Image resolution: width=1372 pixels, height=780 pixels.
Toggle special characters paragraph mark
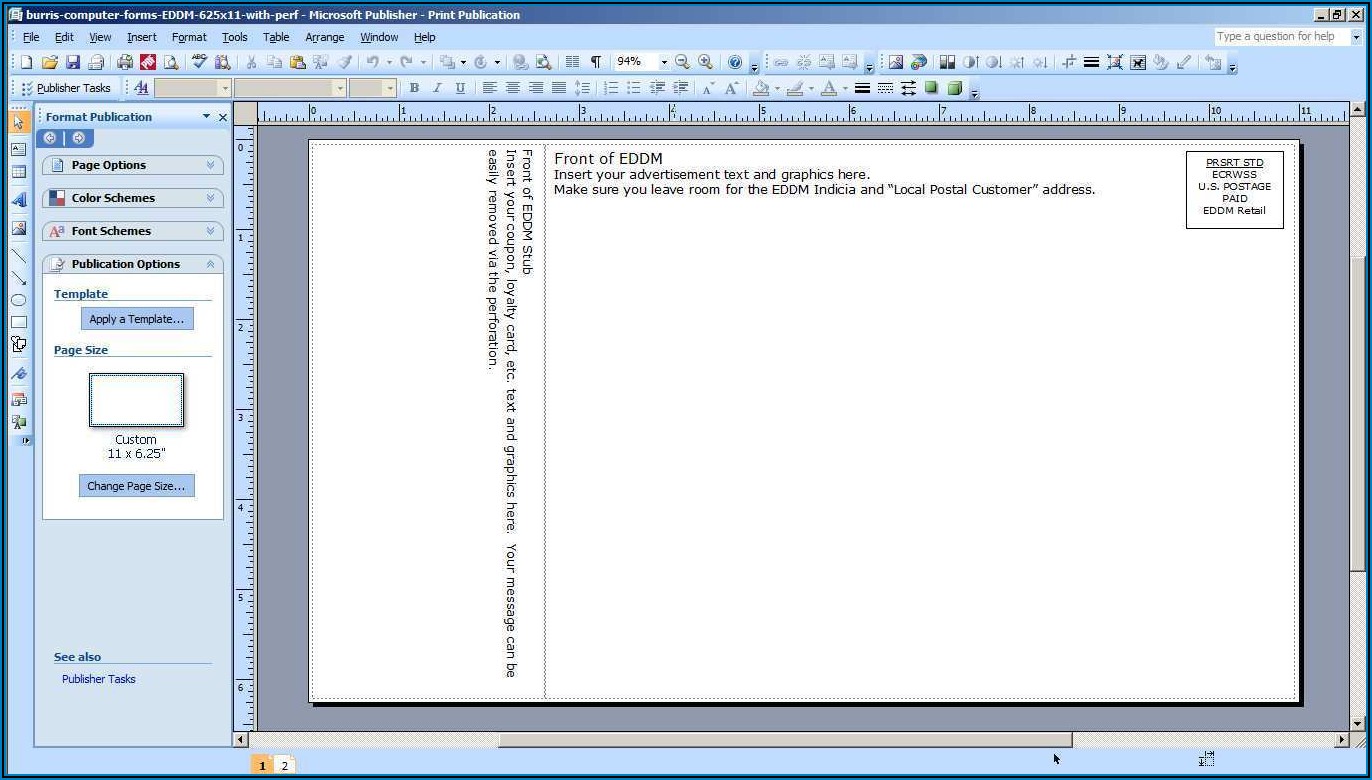(x=596, y=62)
